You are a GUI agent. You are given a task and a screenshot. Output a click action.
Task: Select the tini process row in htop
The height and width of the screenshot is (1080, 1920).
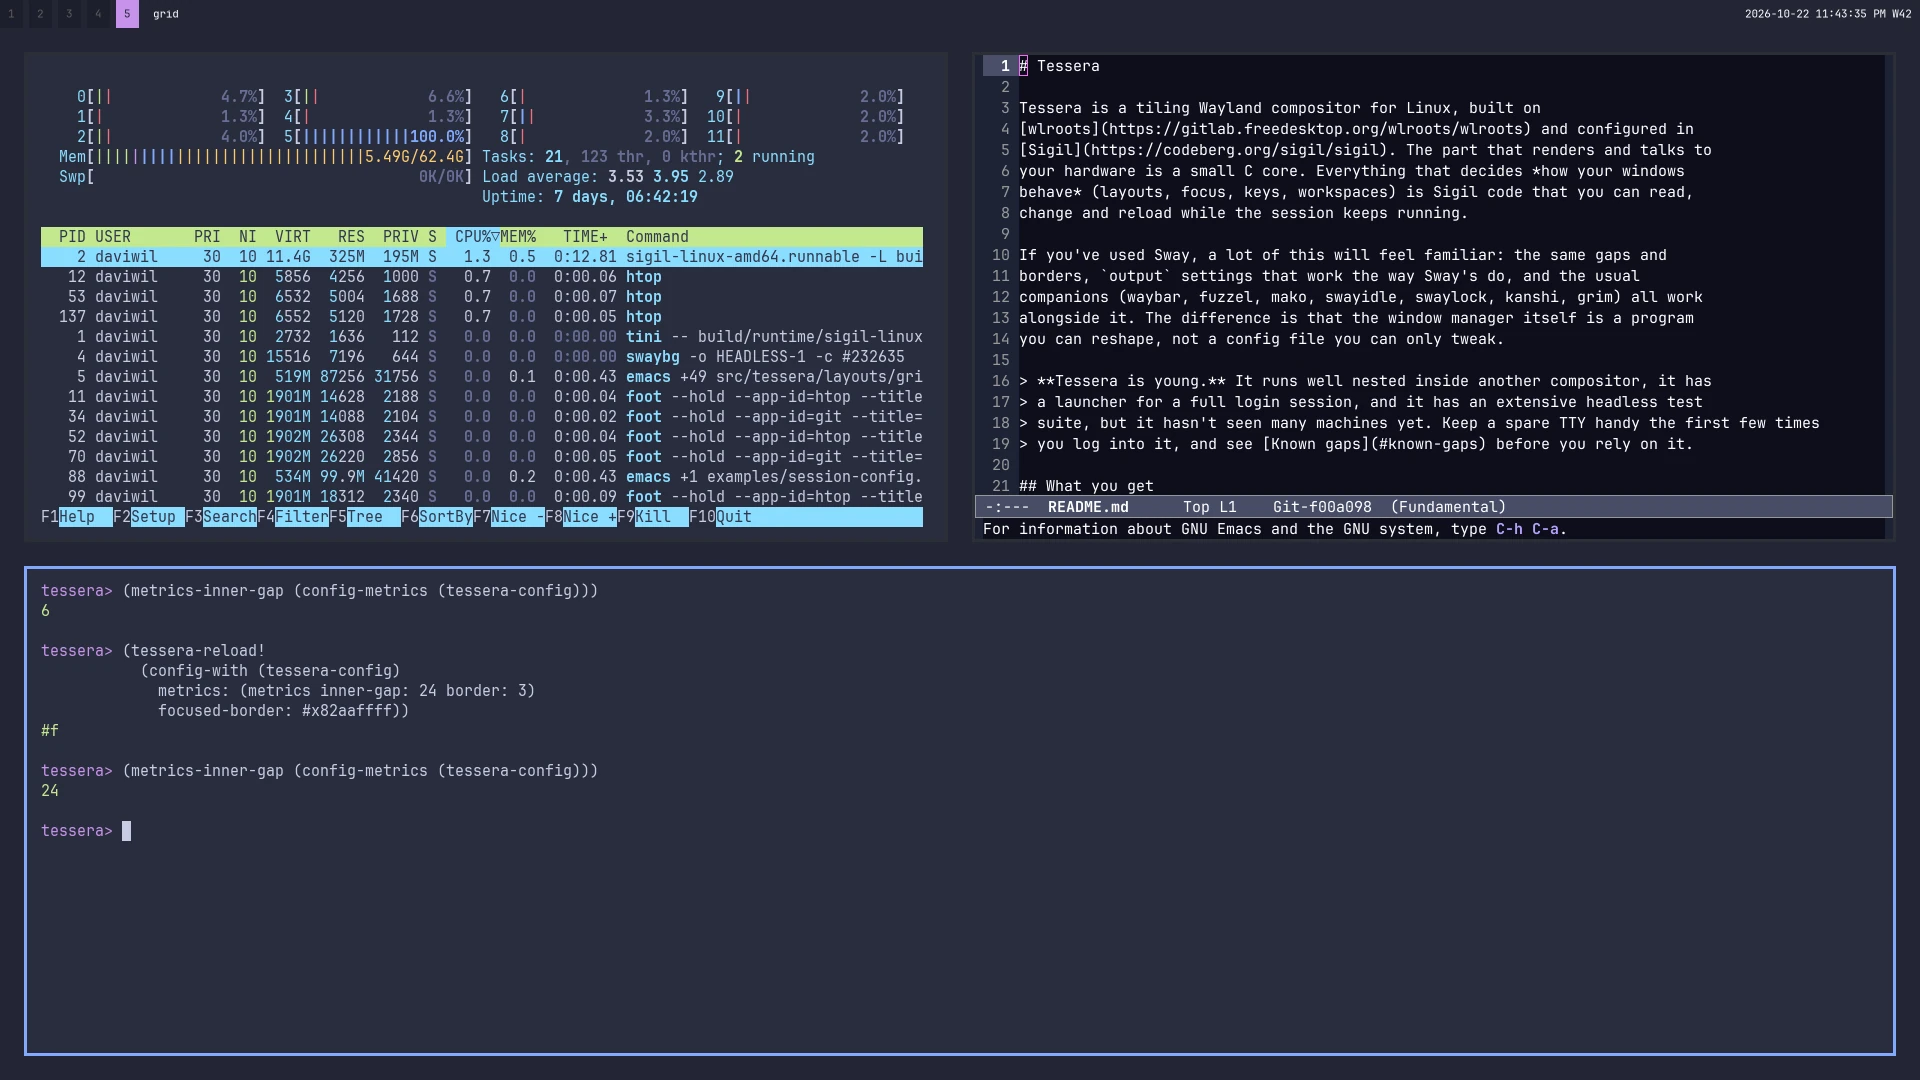(x=482, y=337)
